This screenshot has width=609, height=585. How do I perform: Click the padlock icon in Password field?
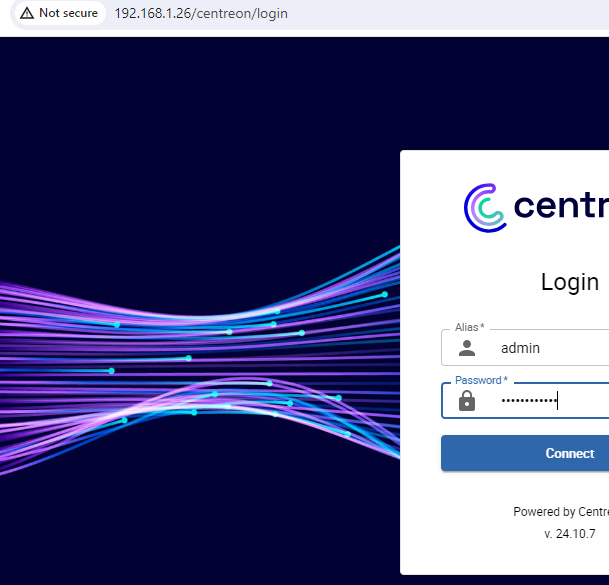(467, 400)
